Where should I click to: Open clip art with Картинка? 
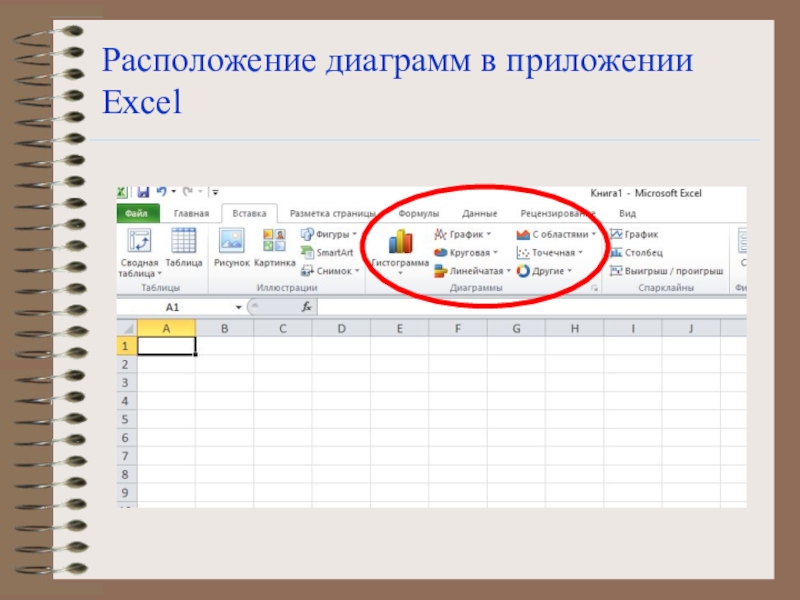274,247
